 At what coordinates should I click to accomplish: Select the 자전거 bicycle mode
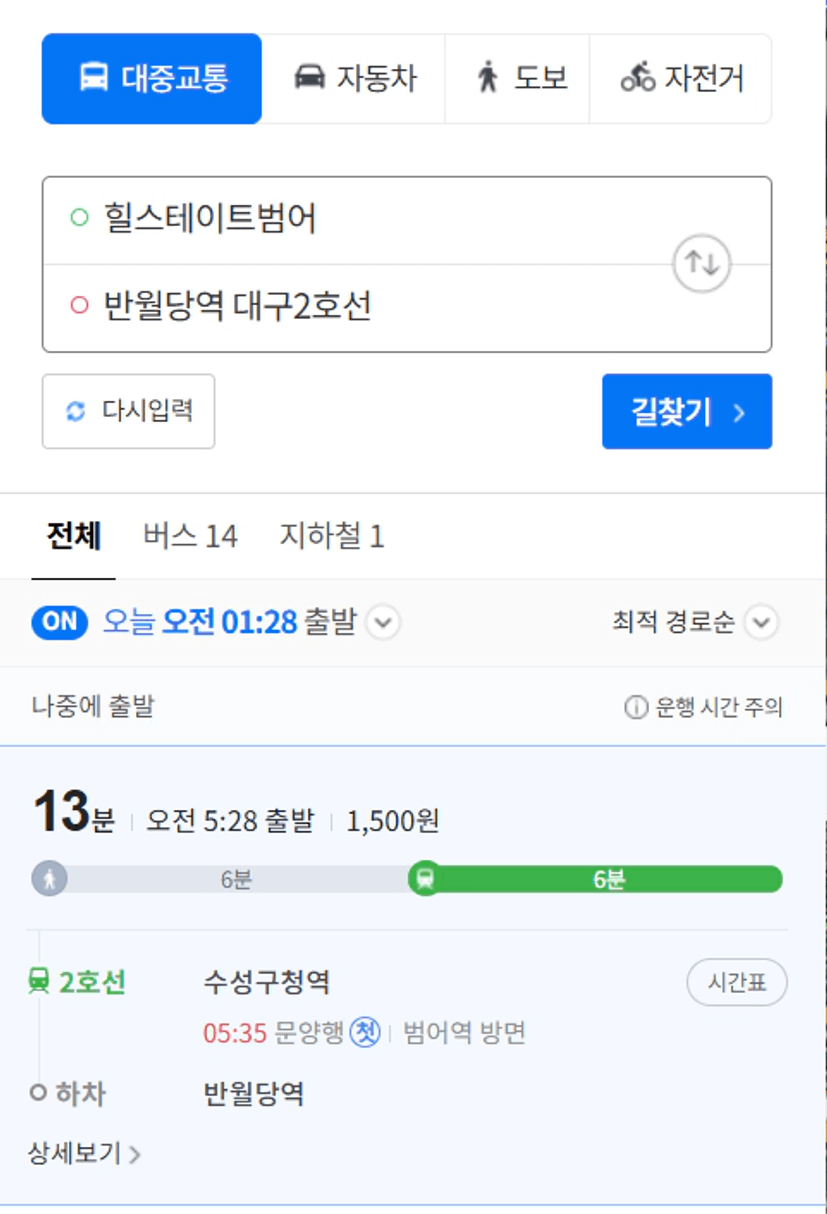(681, 79)
